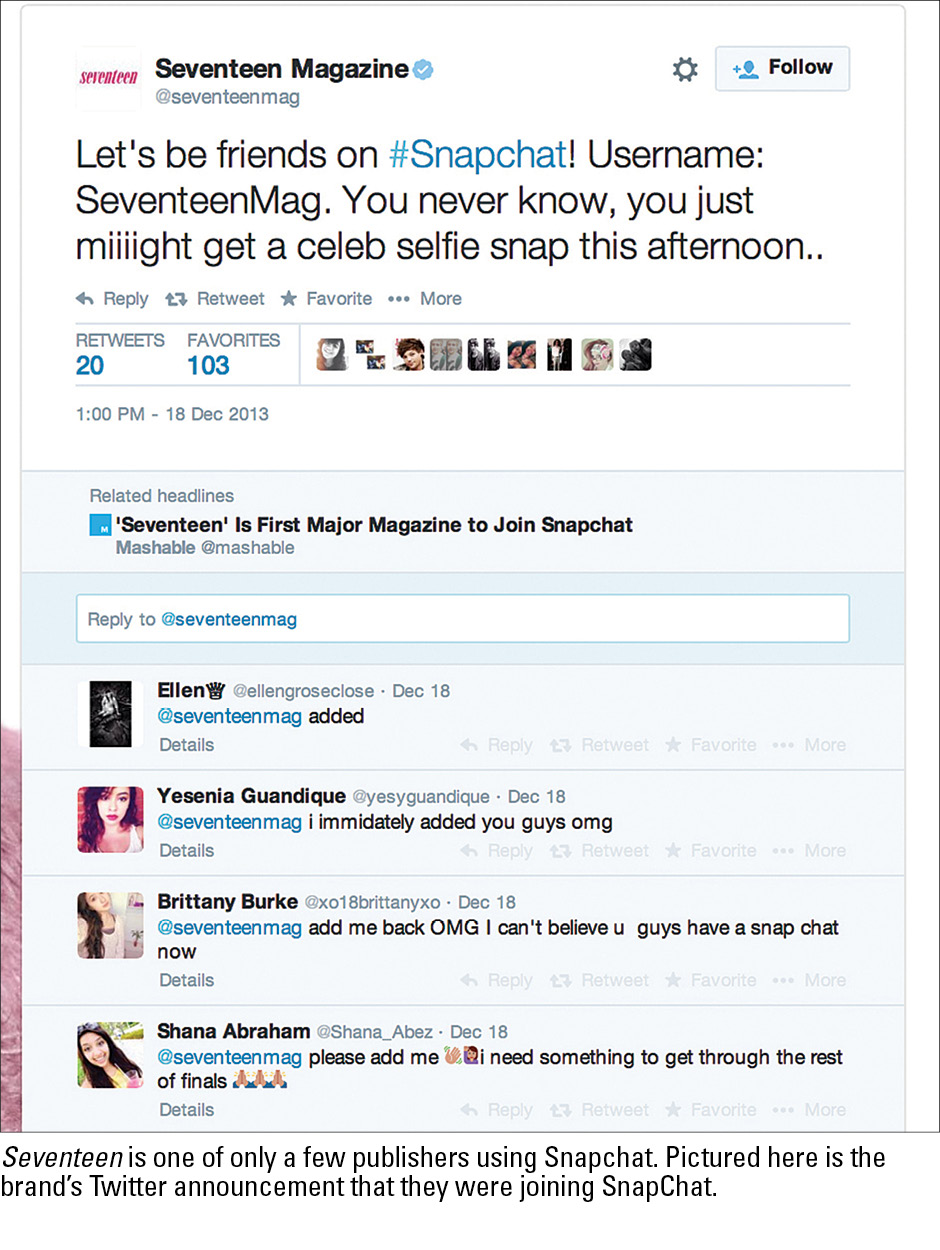Favorite the main Snapchat announcement tweet
This screenshot has height=1250, width=940.
pos(326,299)
